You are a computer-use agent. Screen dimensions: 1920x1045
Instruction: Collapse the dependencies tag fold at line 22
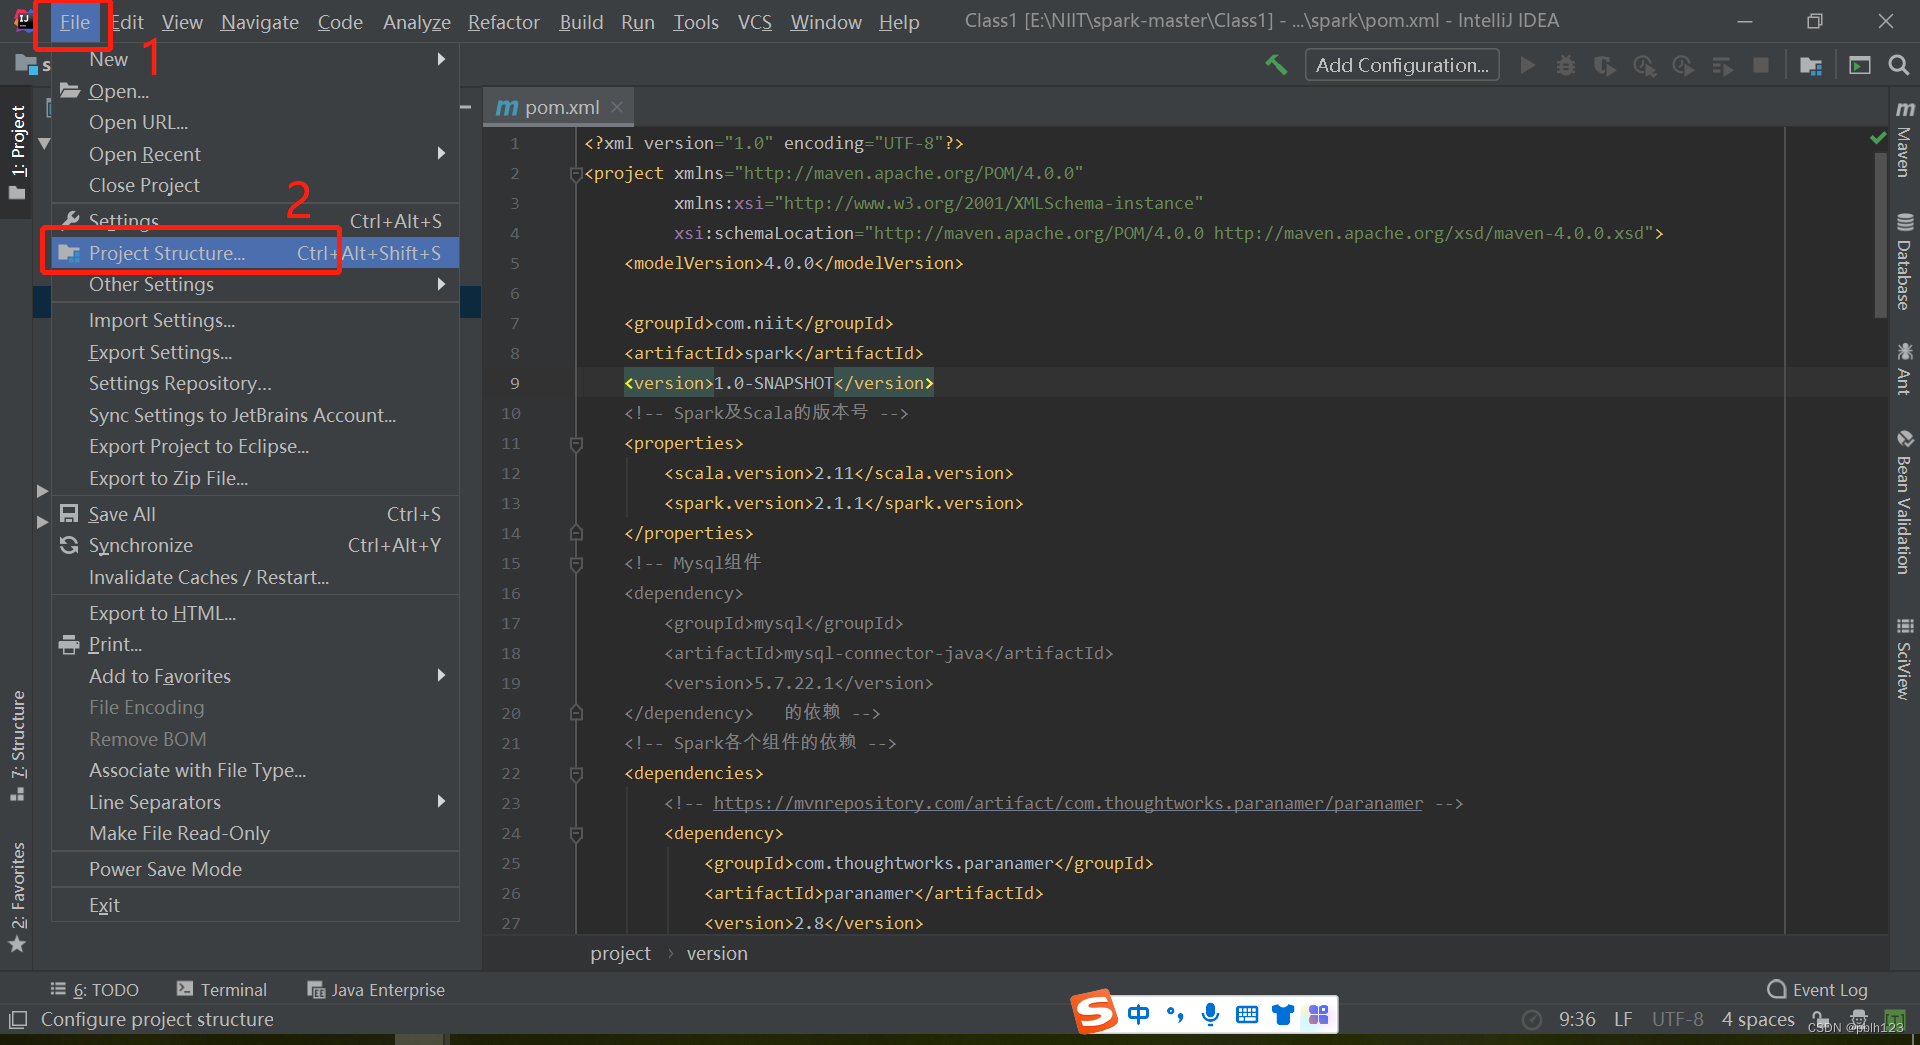pyautogui.click(x=576, y=773)
